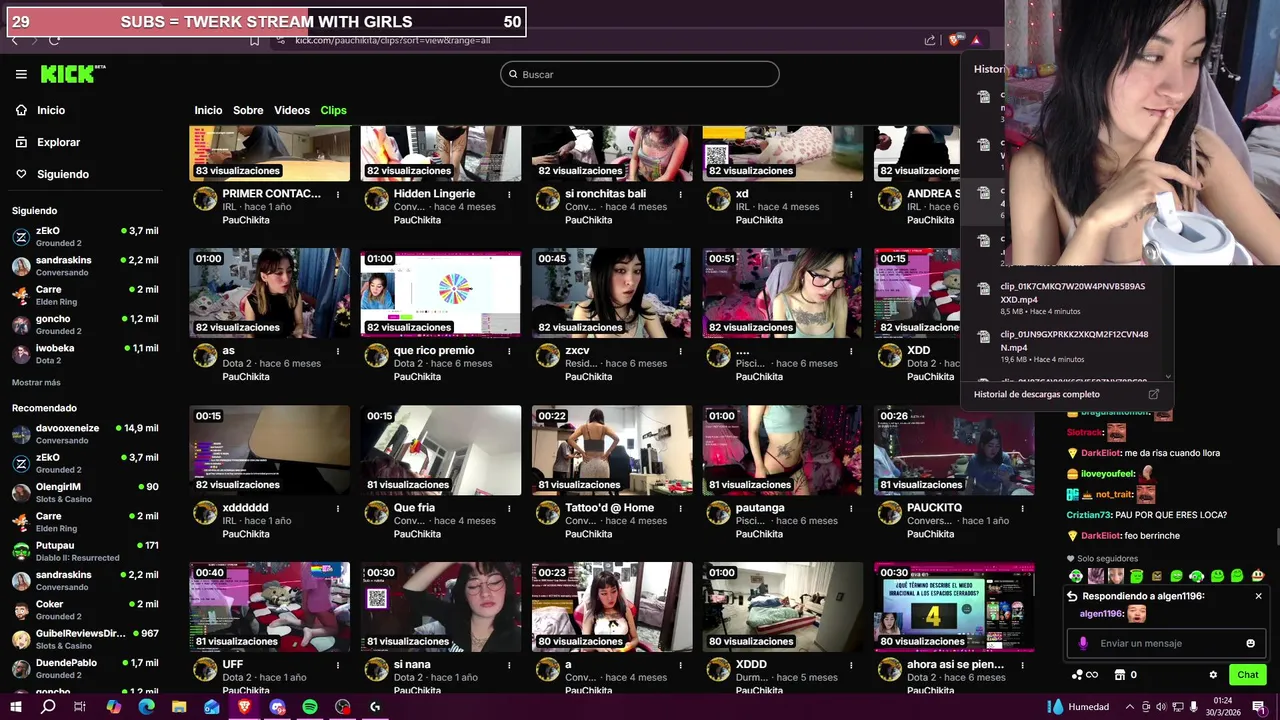Click the purple microphone icon in chat
The width and height of the screenshot is (1280, 720).
tap(1083, 643)
